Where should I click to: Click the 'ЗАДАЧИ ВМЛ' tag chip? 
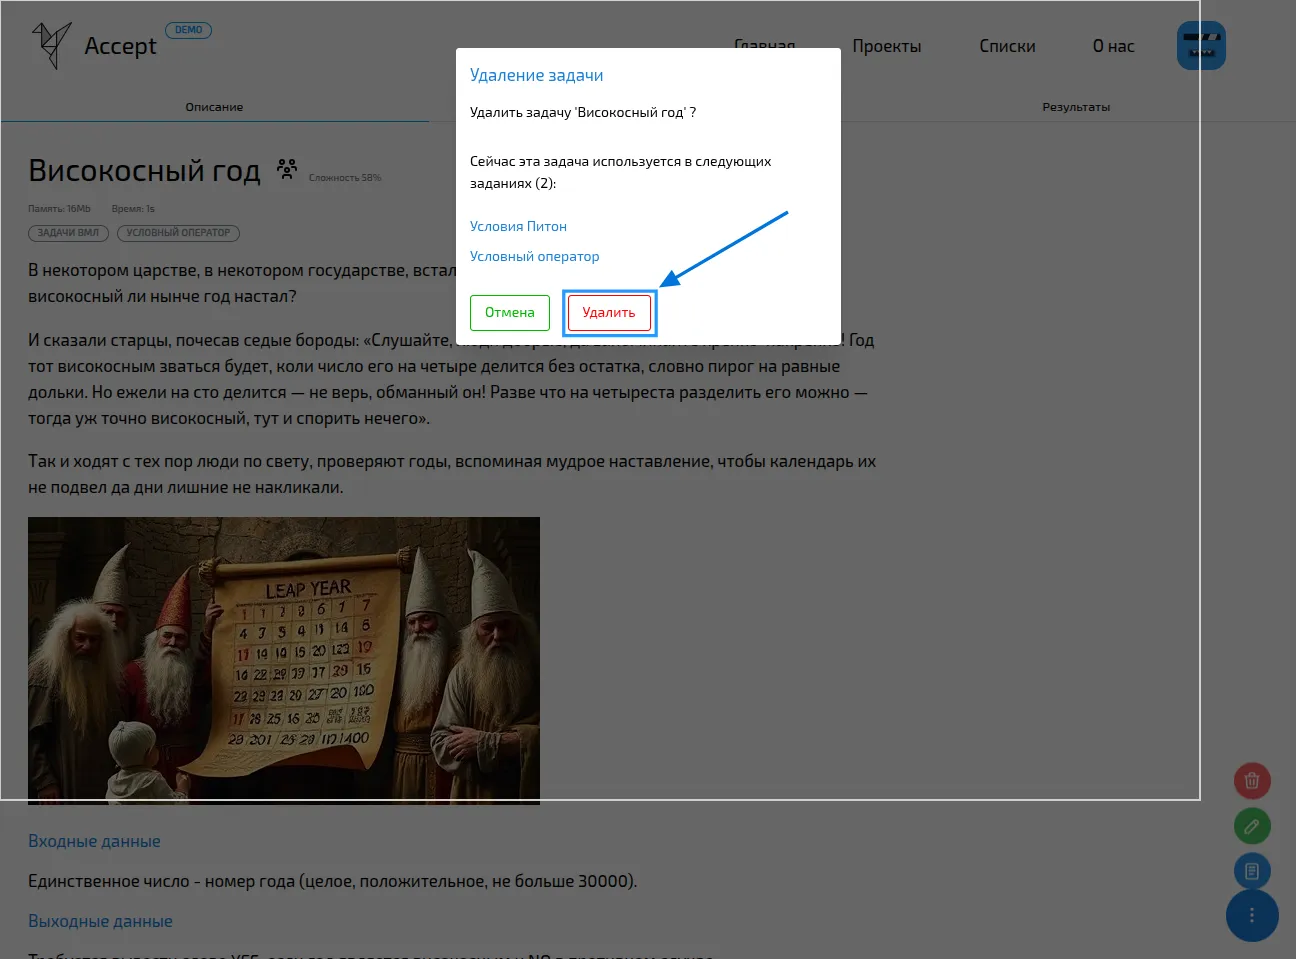click(x=67, y=232)
